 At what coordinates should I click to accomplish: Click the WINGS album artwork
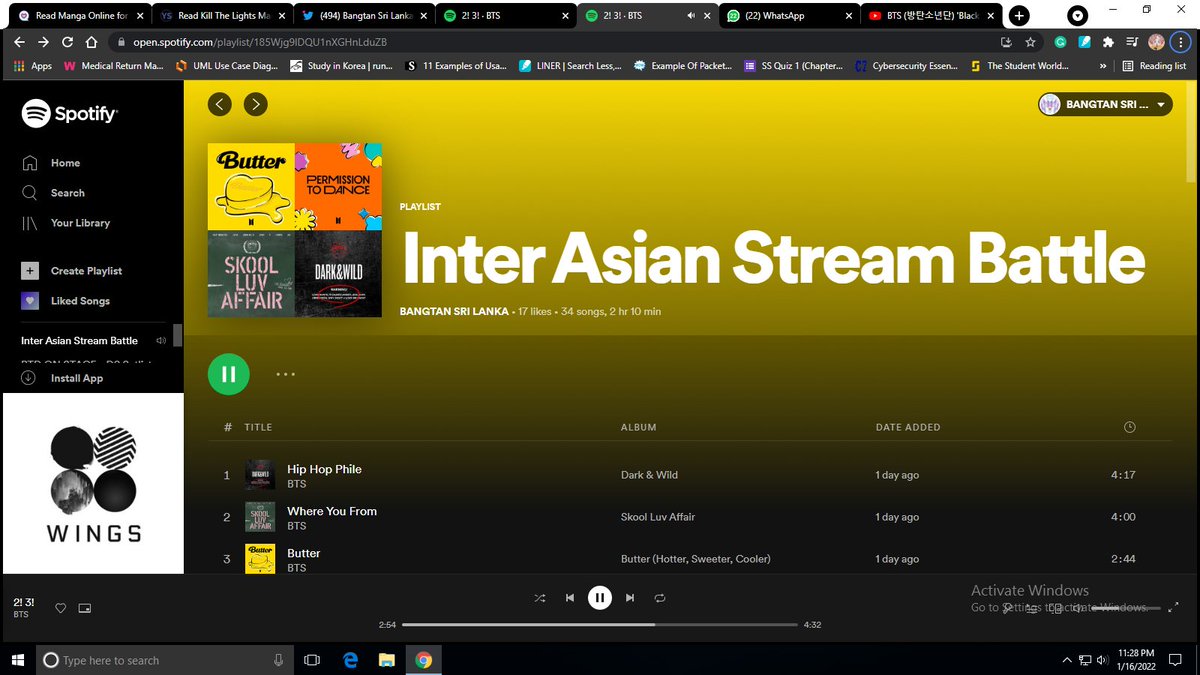[x=93, y=483]
